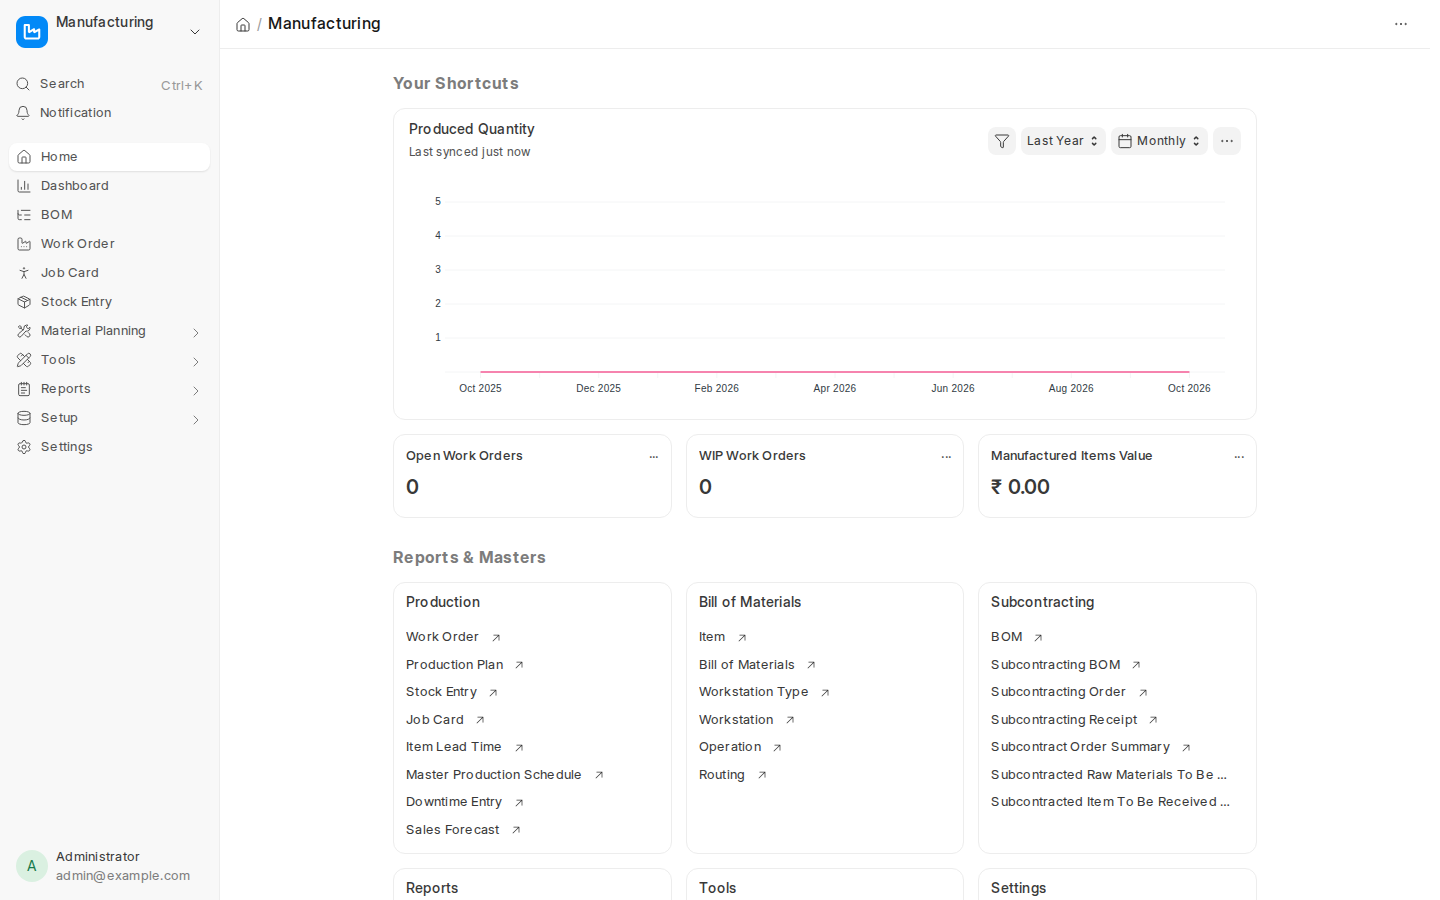Open the Dashboard sidebar item

click(x=109, y=186)
